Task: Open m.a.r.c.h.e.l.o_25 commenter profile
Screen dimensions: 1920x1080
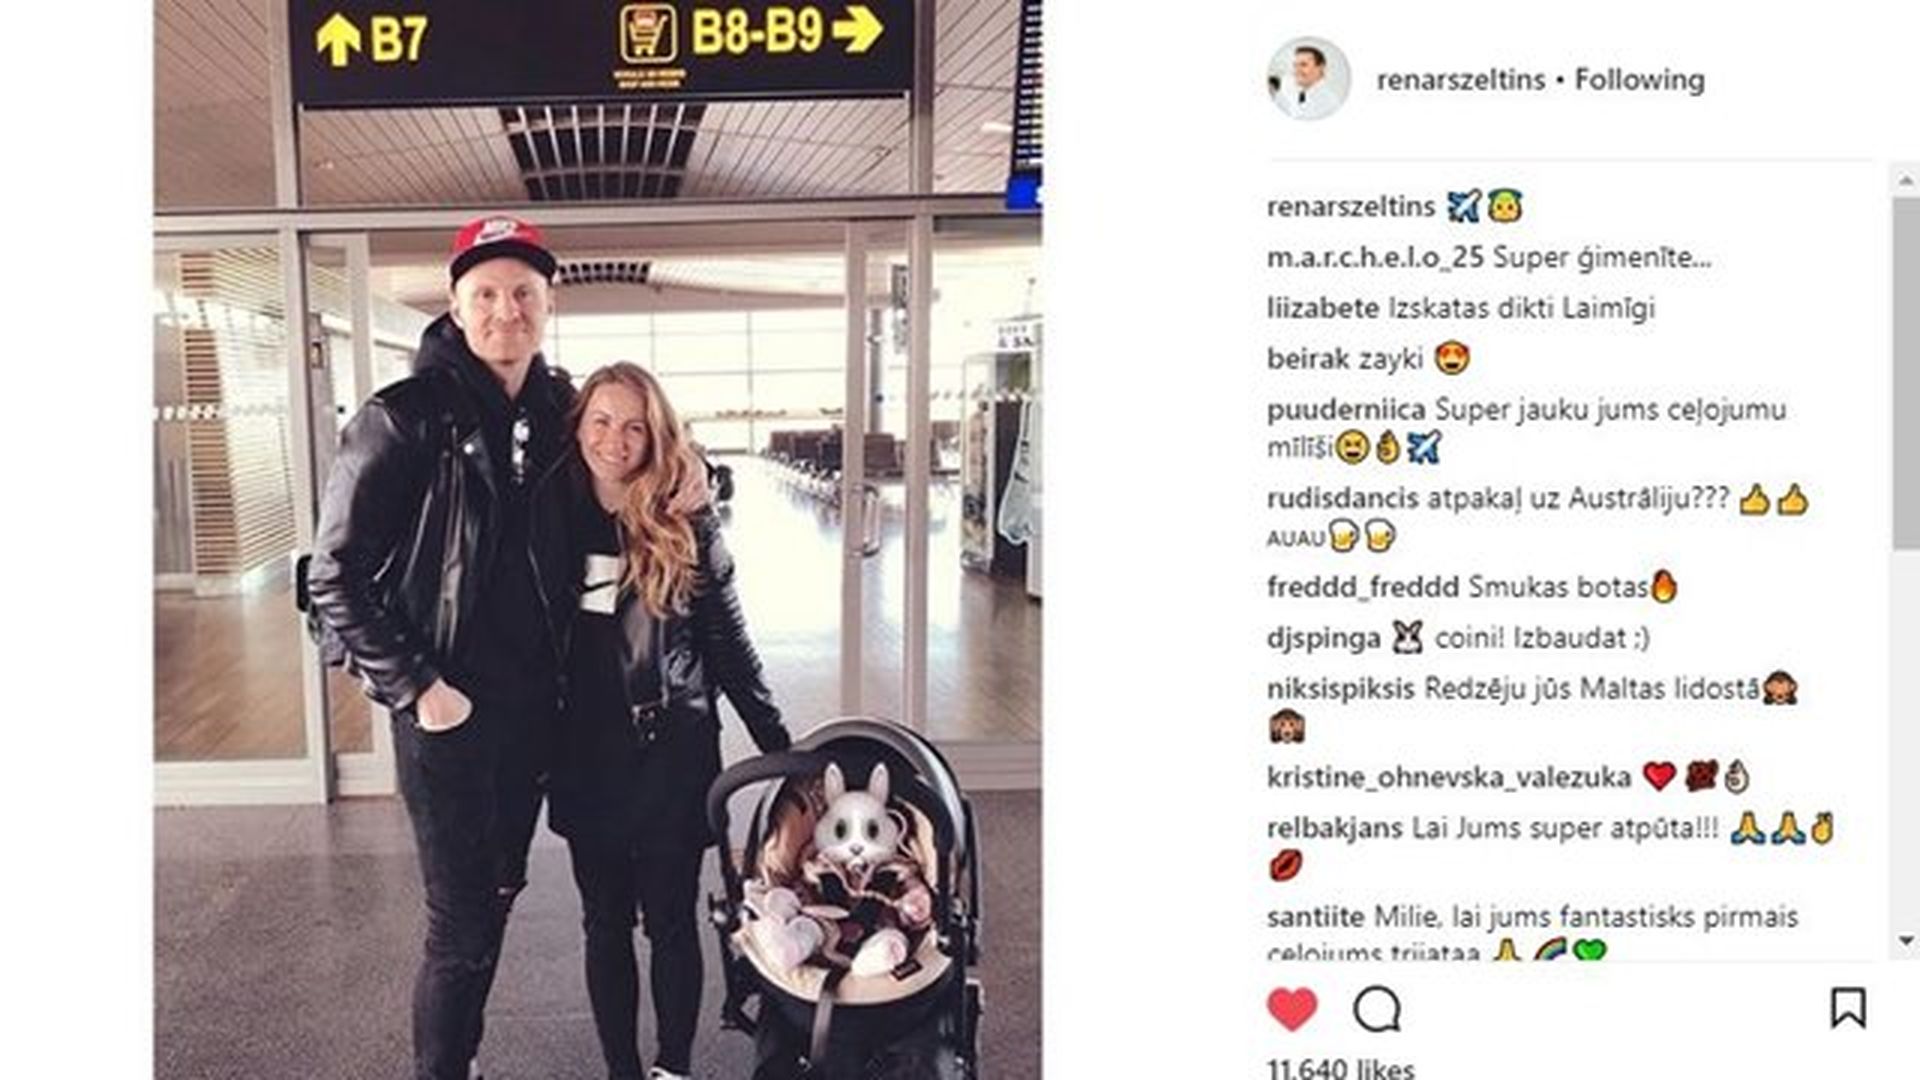Action: [x=1375, y=257]
